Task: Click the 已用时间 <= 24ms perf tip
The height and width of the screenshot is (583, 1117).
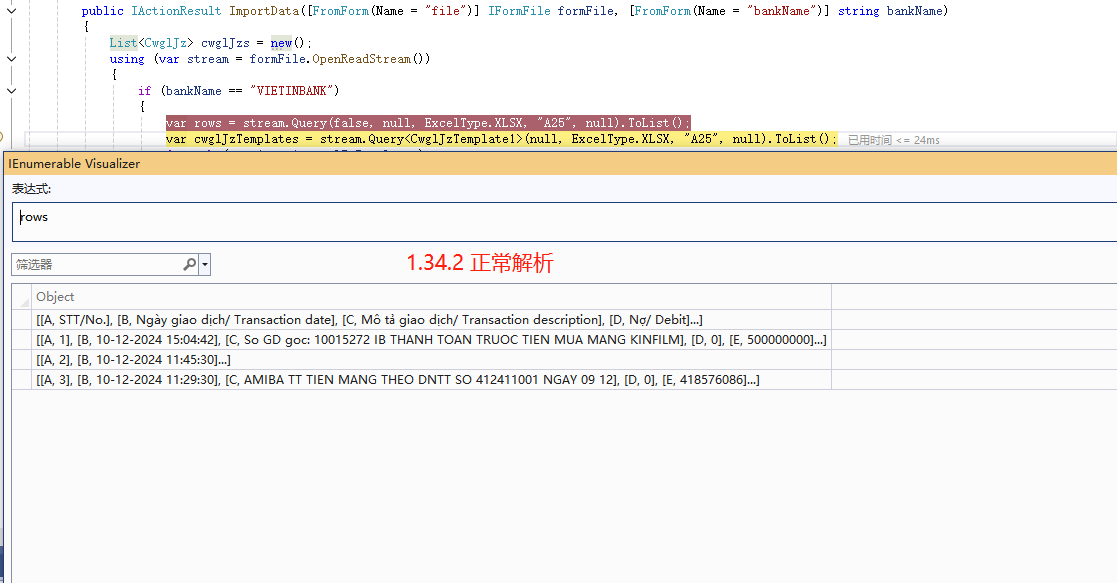Action: 893,140
